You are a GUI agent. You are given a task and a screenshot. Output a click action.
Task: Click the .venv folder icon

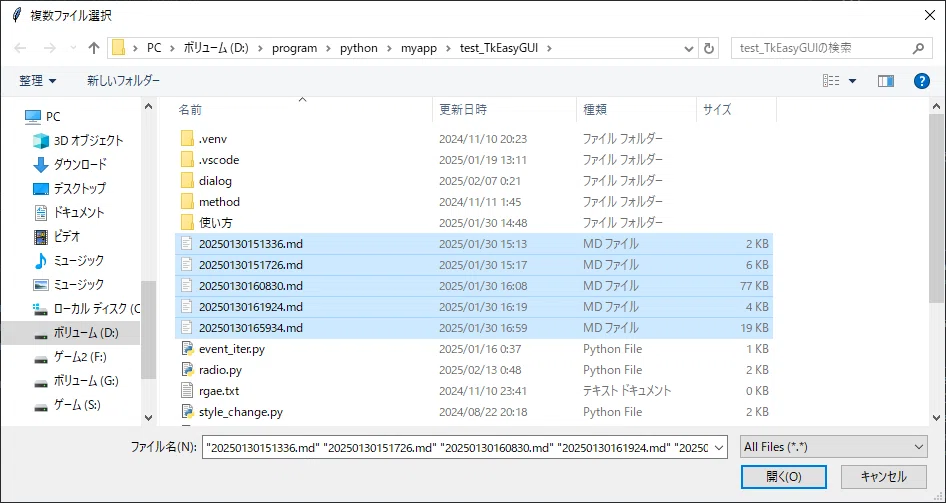pos(187,139)
